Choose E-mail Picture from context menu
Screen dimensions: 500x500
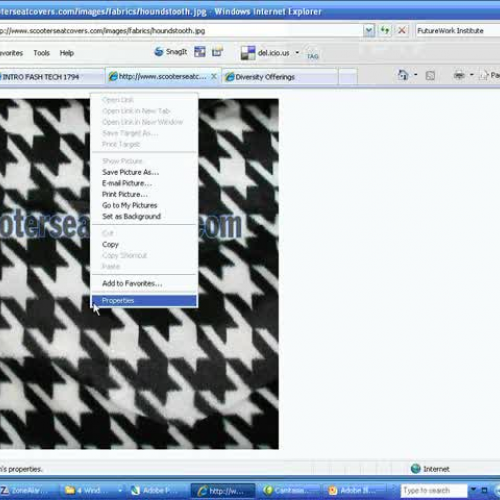pyautogui.click(x=145, y=183)
